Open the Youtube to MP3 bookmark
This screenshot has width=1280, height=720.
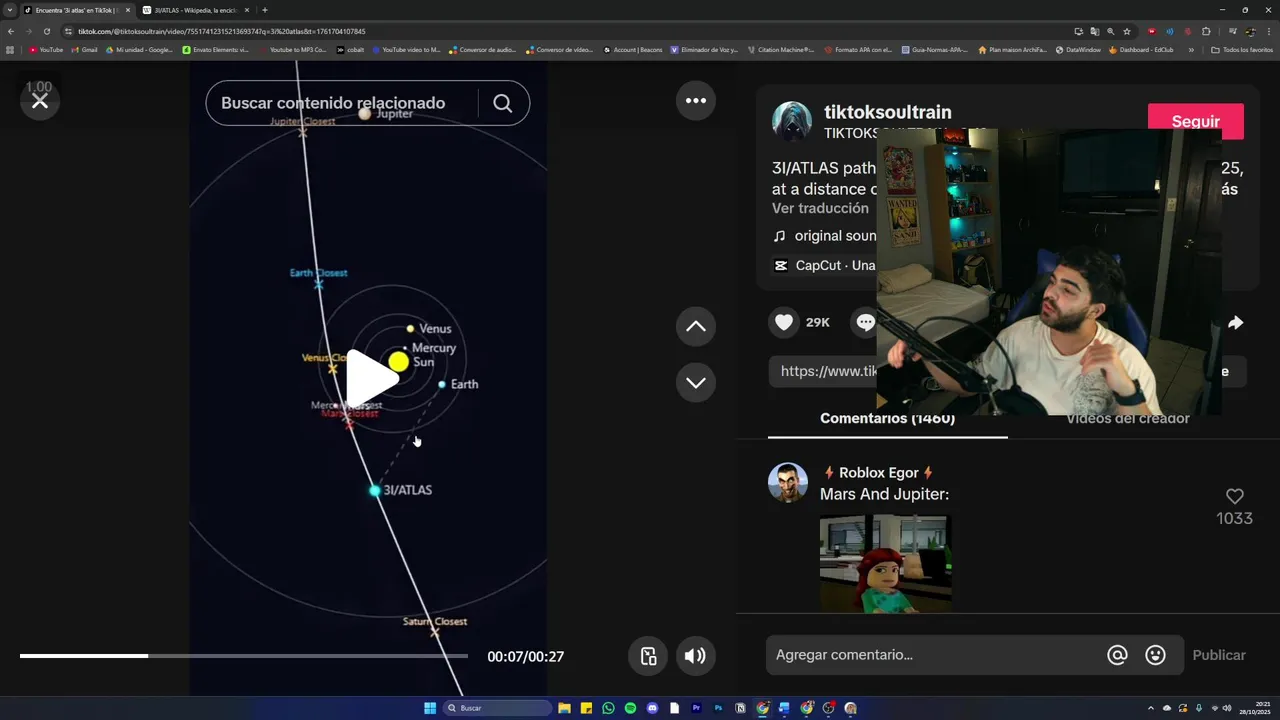[x=294, y=49]
